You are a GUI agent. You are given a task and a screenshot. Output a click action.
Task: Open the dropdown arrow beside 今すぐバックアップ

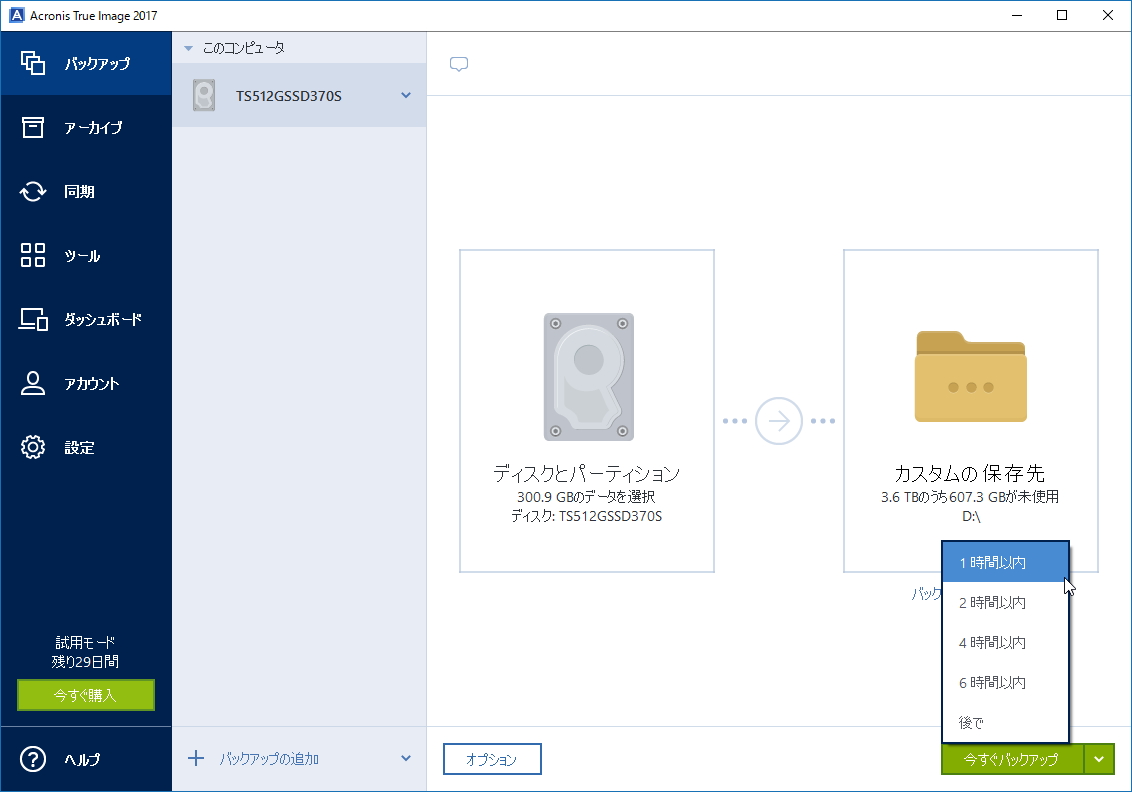point(1099,760)
